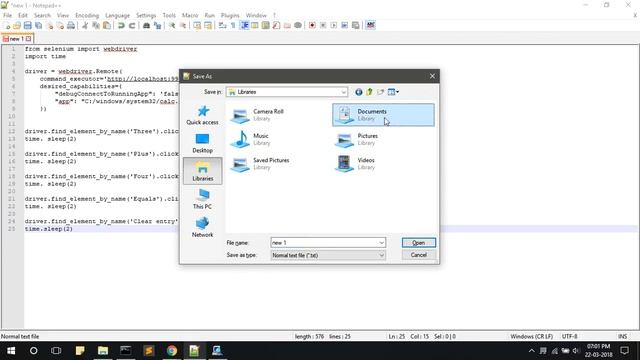The height and width of the screenshot is (360, 640).
Task: Toggle Synchronize Vertical Scrolling icon
Action: [197, 25]
